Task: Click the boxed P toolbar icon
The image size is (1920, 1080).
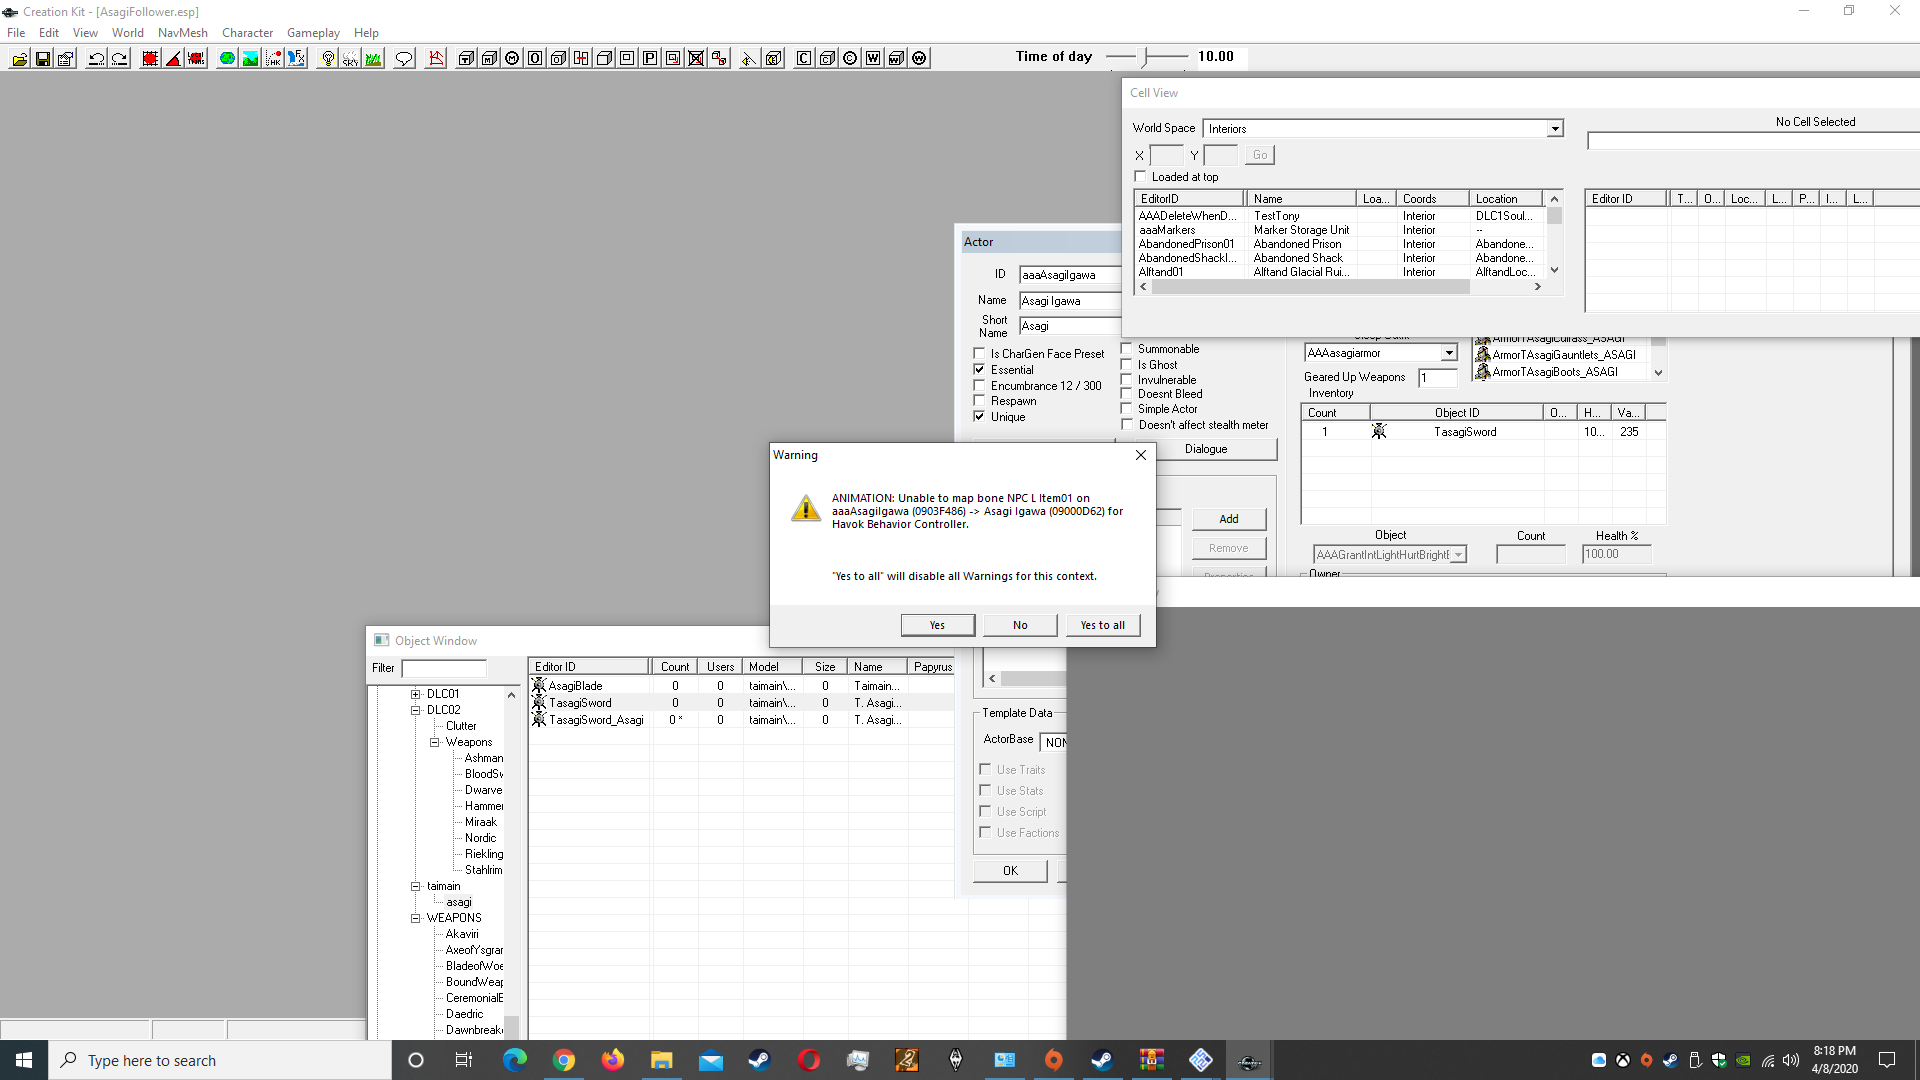Action: (650, 58)
